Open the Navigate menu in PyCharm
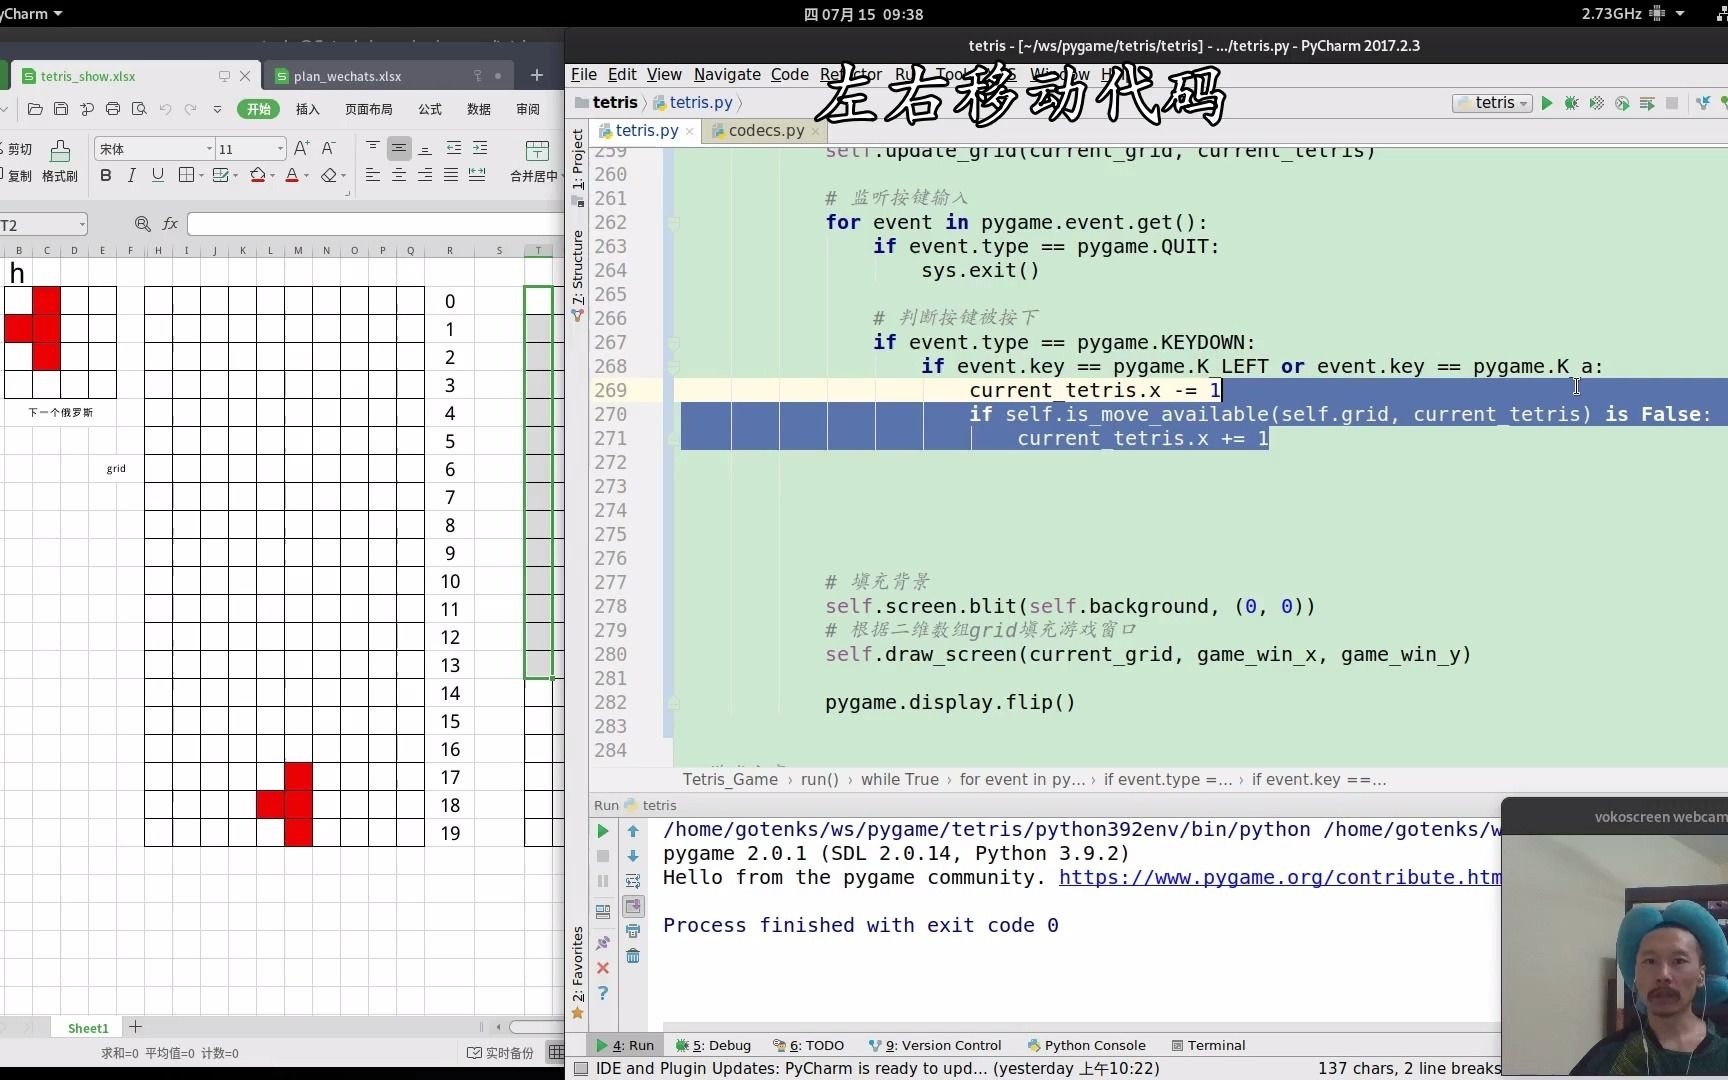The height and width of the screenshot is (1080, 1728). [726, 74]
